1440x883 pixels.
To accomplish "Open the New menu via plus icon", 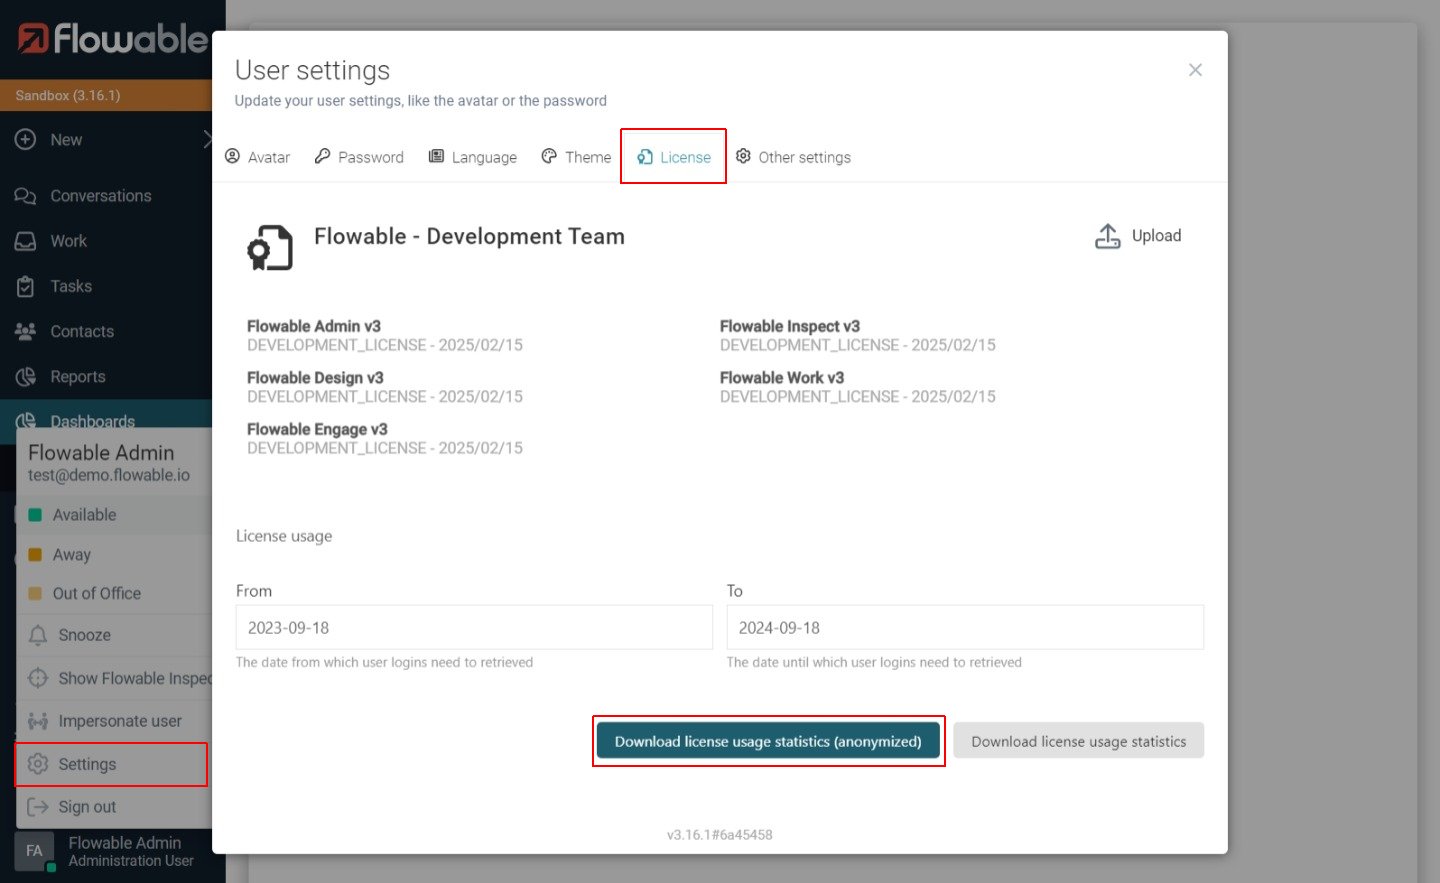I will pos(25,139).
